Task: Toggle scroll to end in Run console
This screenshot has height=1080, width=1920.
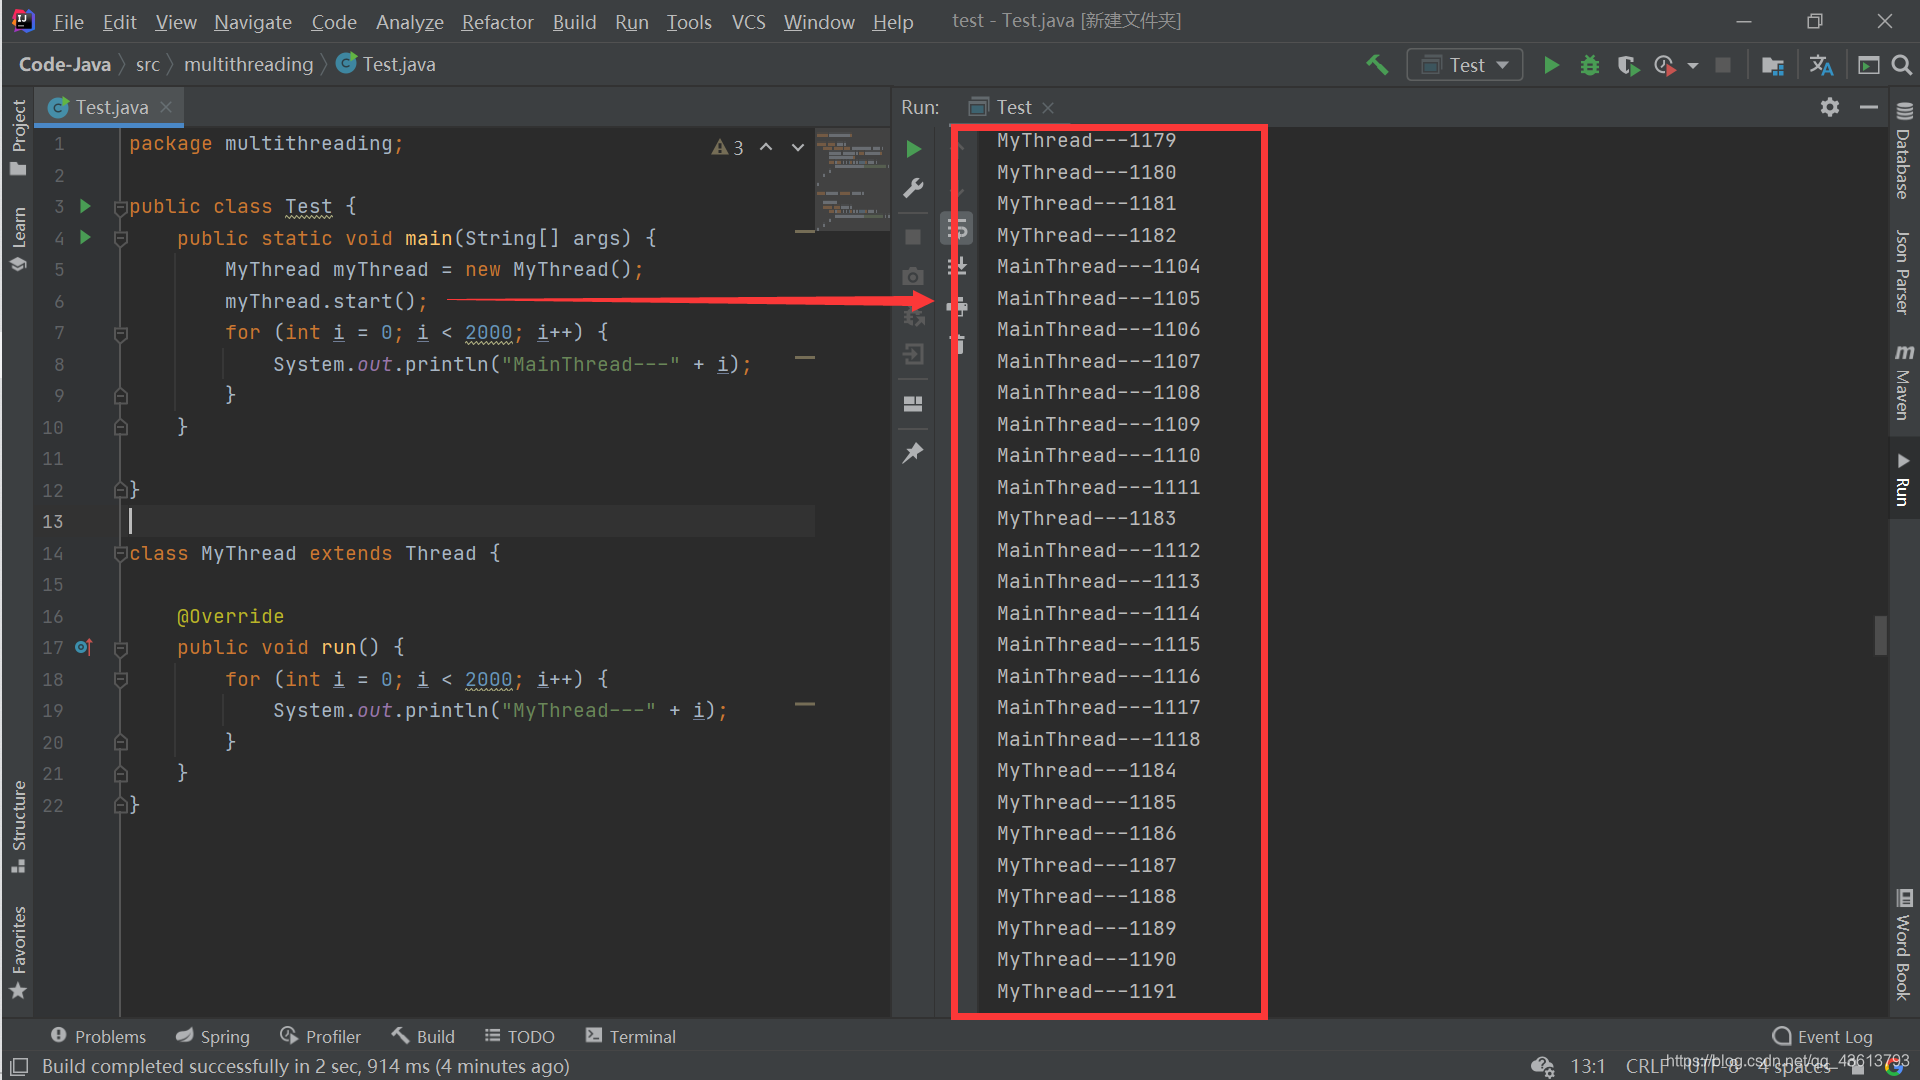Action: (958, 267)
